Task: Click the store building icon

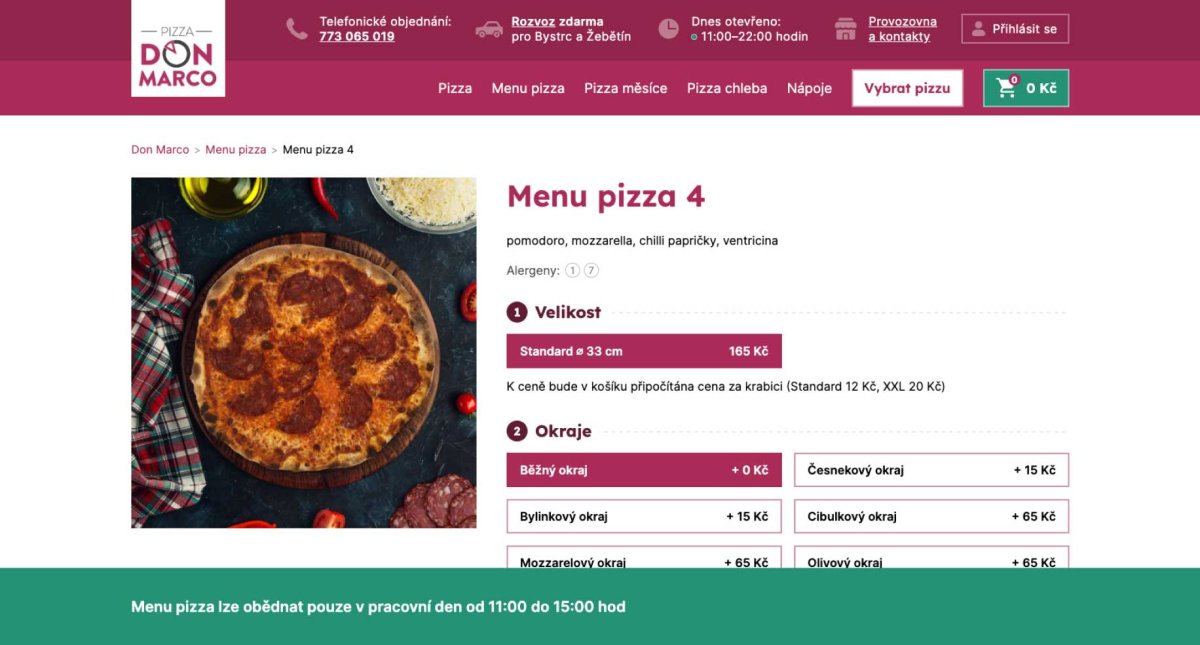Action: coord(846,29)
